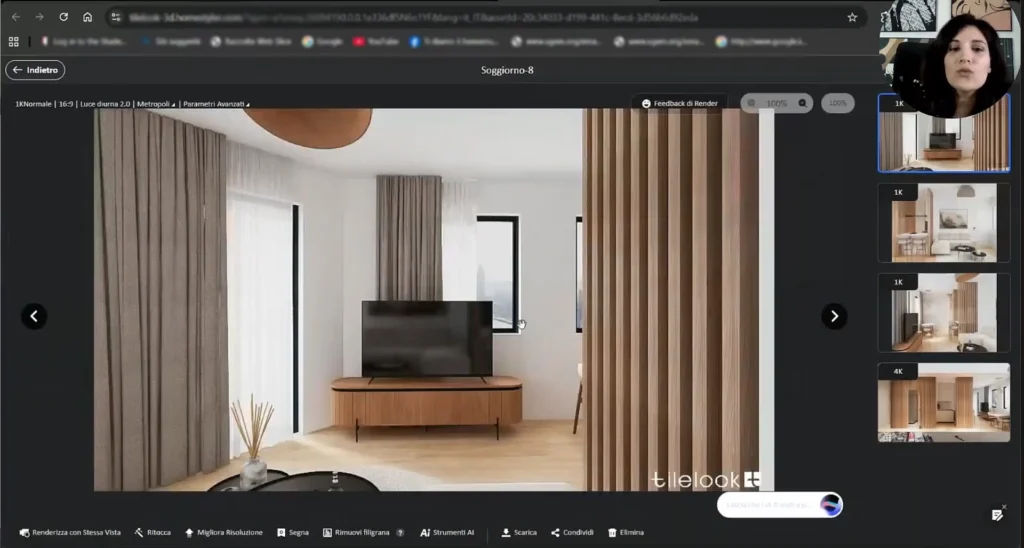Go back with browser back arrow
1024x548 pixels.
pos(16,17)
